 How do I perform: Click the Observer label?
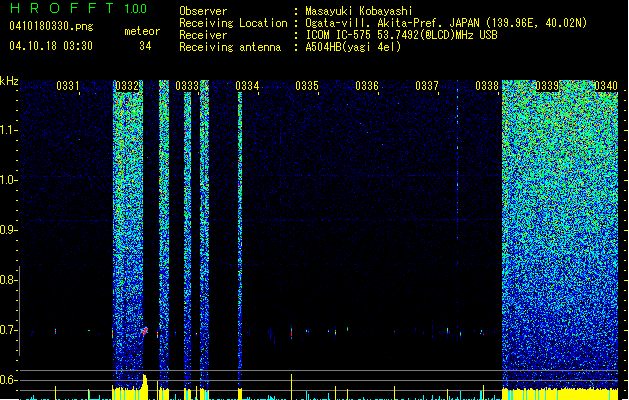click(x=203, y=11)
